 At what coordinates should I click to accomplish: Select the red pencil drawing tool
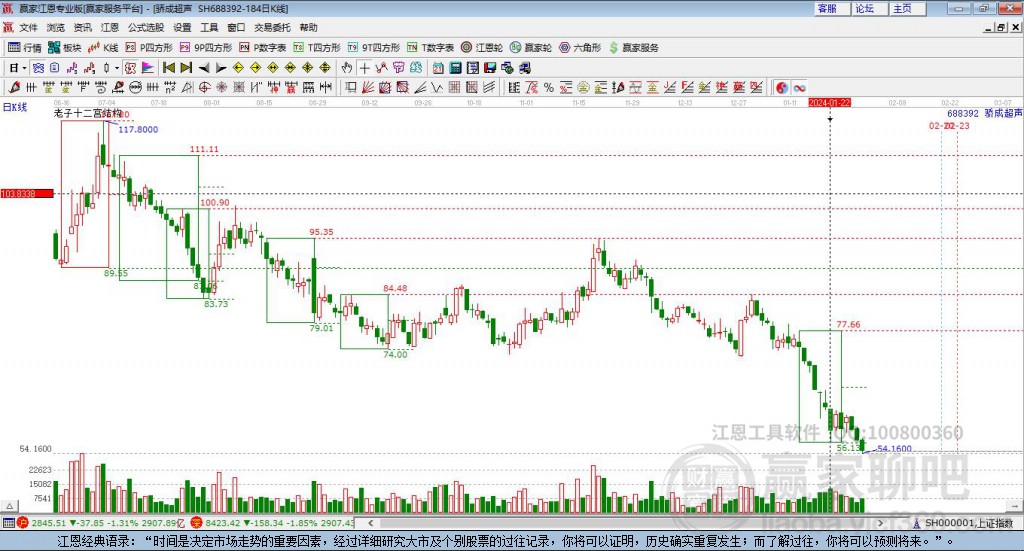(x=14, y=87)
